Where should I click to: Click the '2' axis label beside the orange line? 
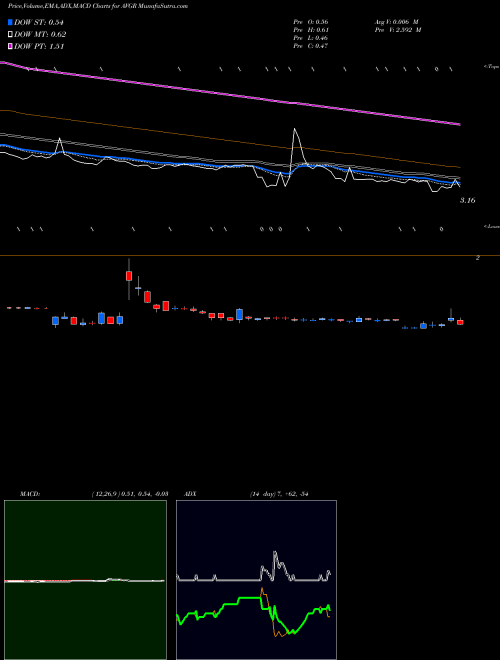point(477,258)
